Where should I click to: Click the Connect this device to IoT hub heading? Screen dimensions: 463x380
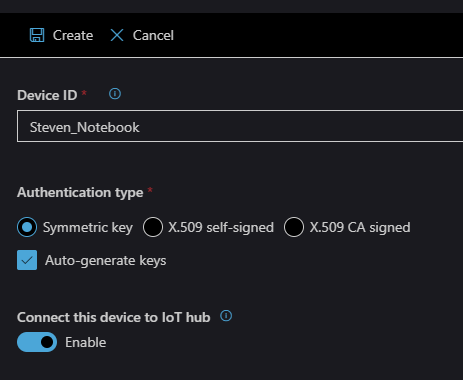point(114,317)
